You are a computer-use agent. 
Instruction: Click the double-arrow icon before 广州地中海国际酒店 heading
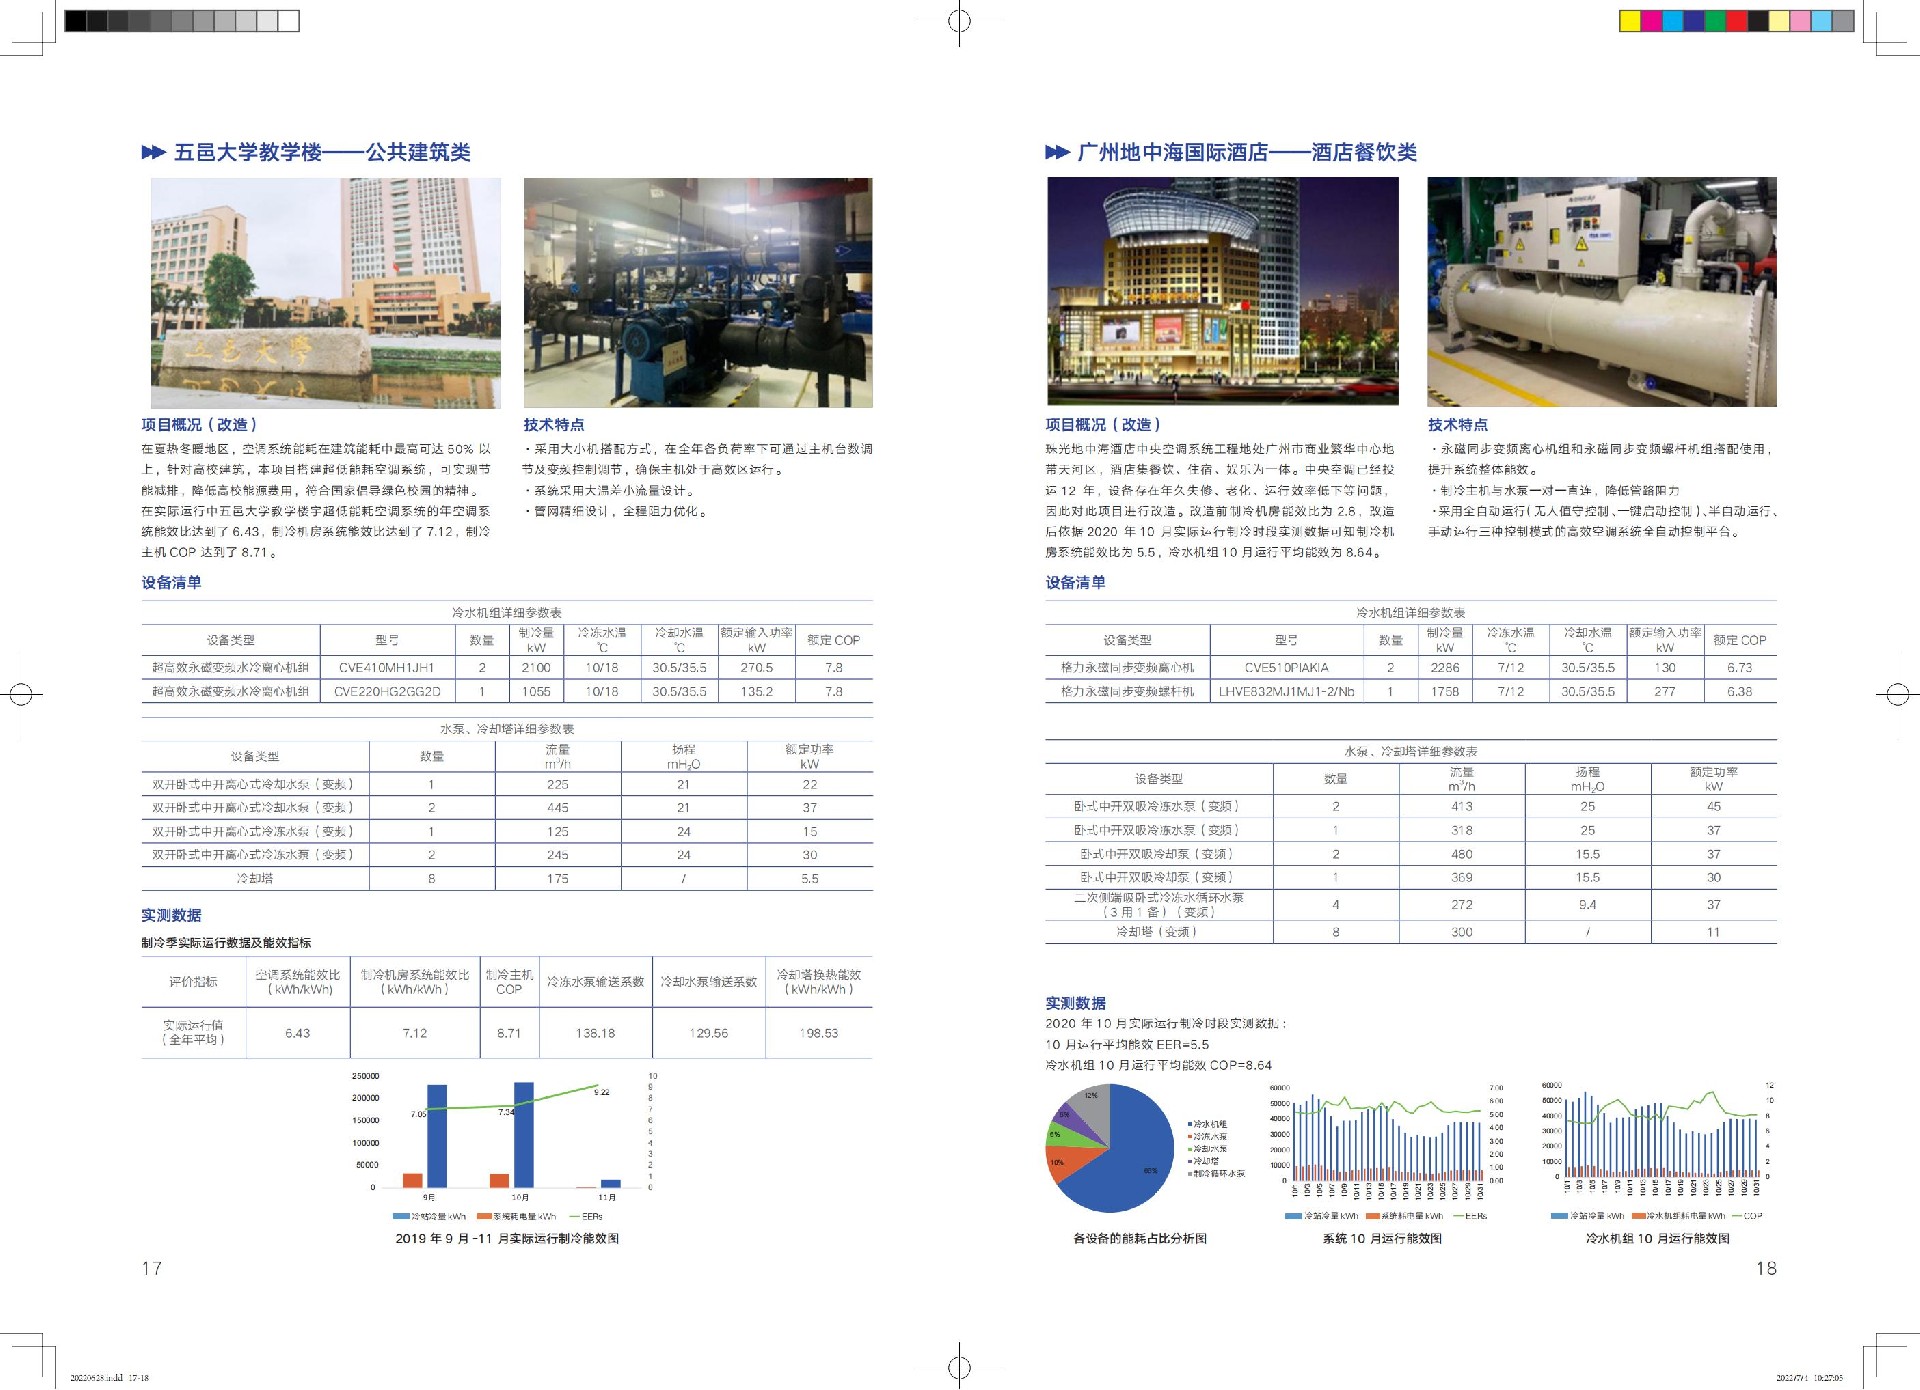(1057, 152)
